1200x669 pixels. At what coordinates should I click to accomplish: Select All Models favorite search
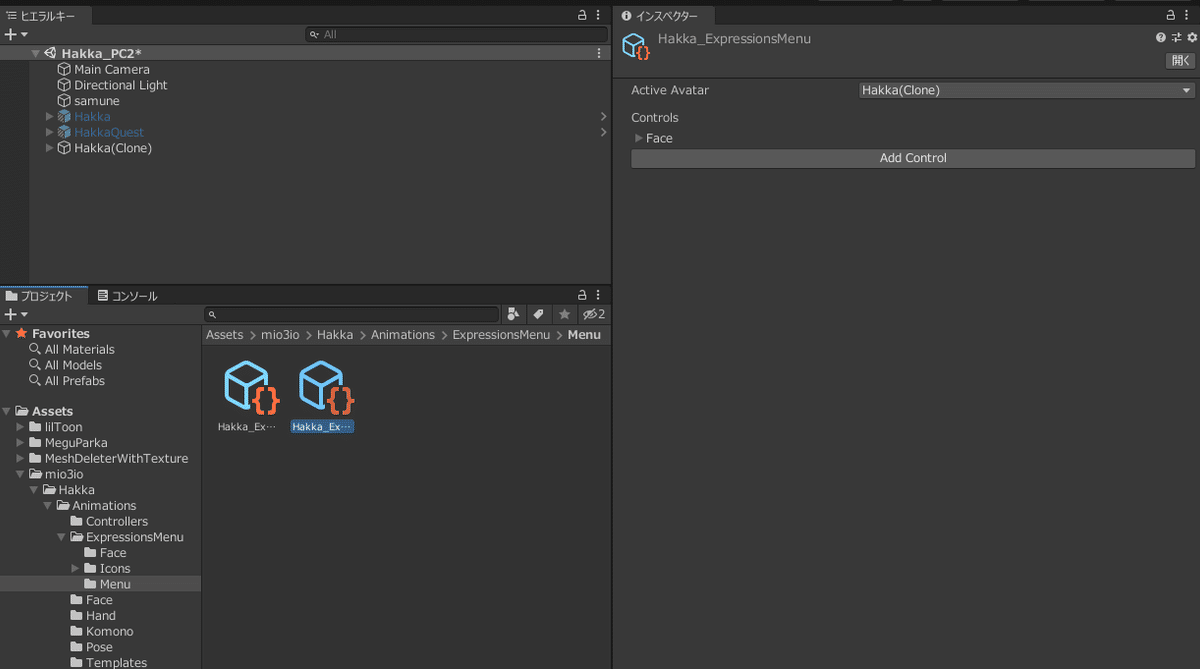pos(74,365)
